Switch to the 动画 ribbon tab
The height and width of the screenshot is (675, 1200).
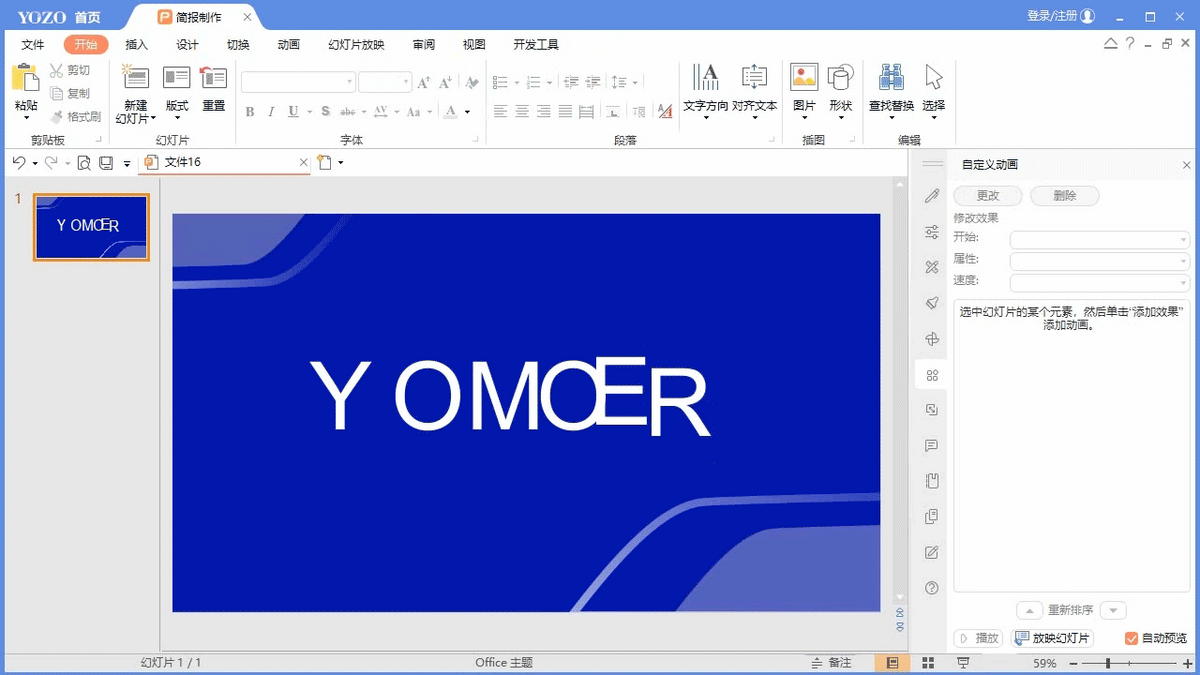289,45
